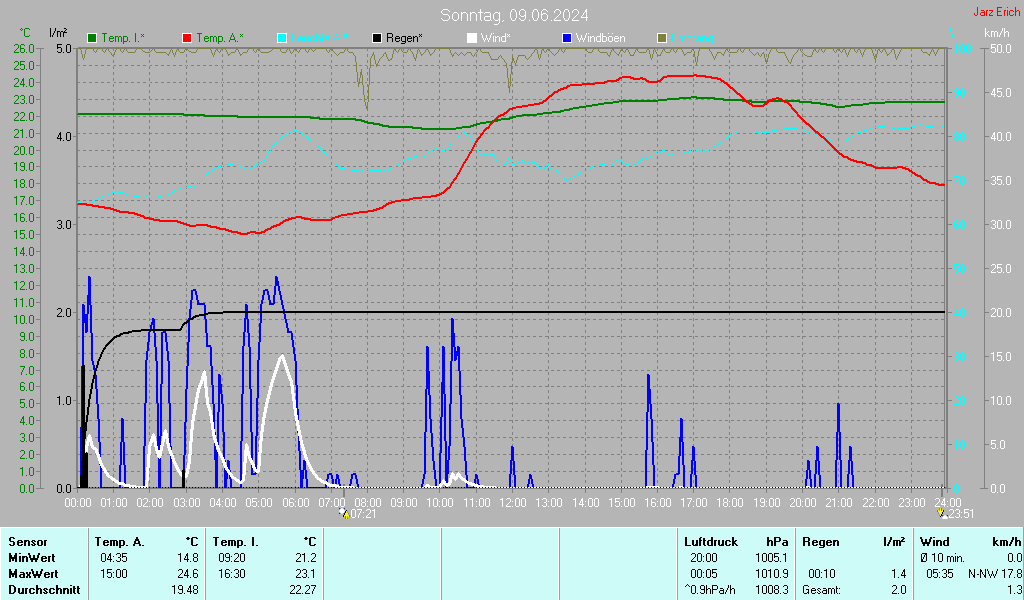Click the 12:00 time axis label

pos(513,503)
